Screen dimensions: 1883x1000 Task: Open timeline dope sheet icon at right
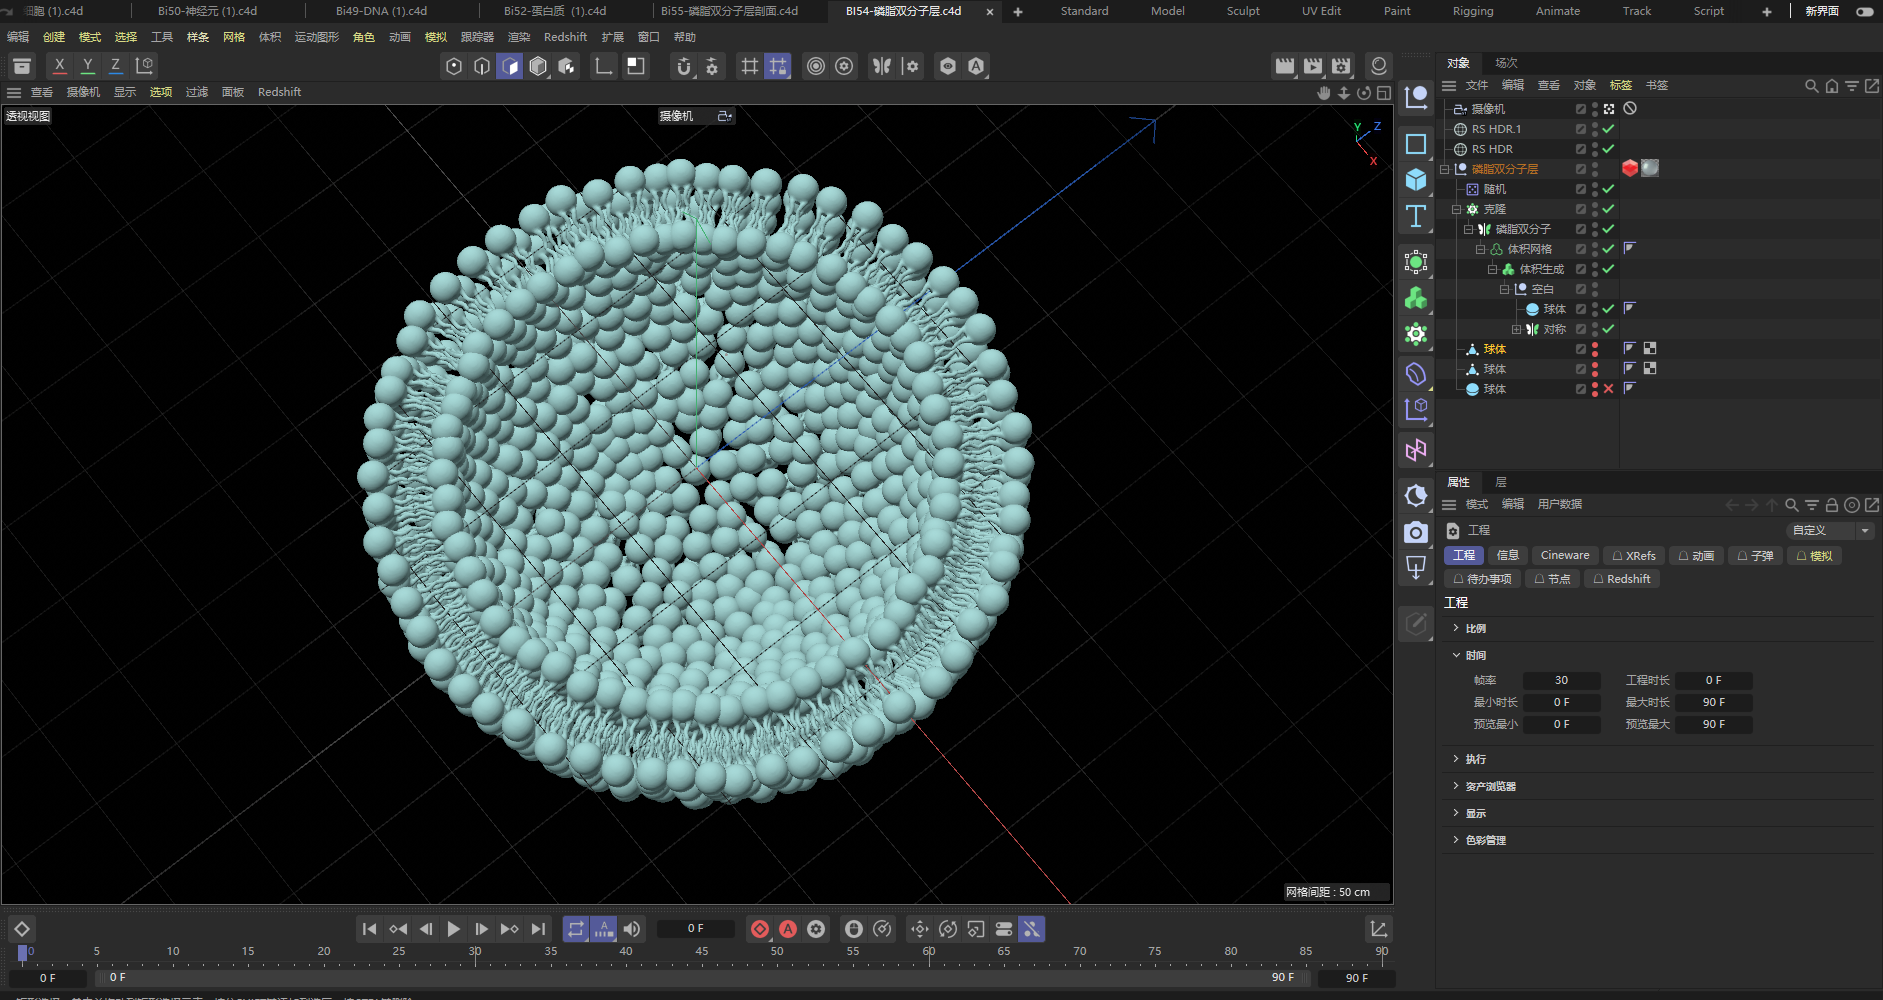coord(1378,929)
